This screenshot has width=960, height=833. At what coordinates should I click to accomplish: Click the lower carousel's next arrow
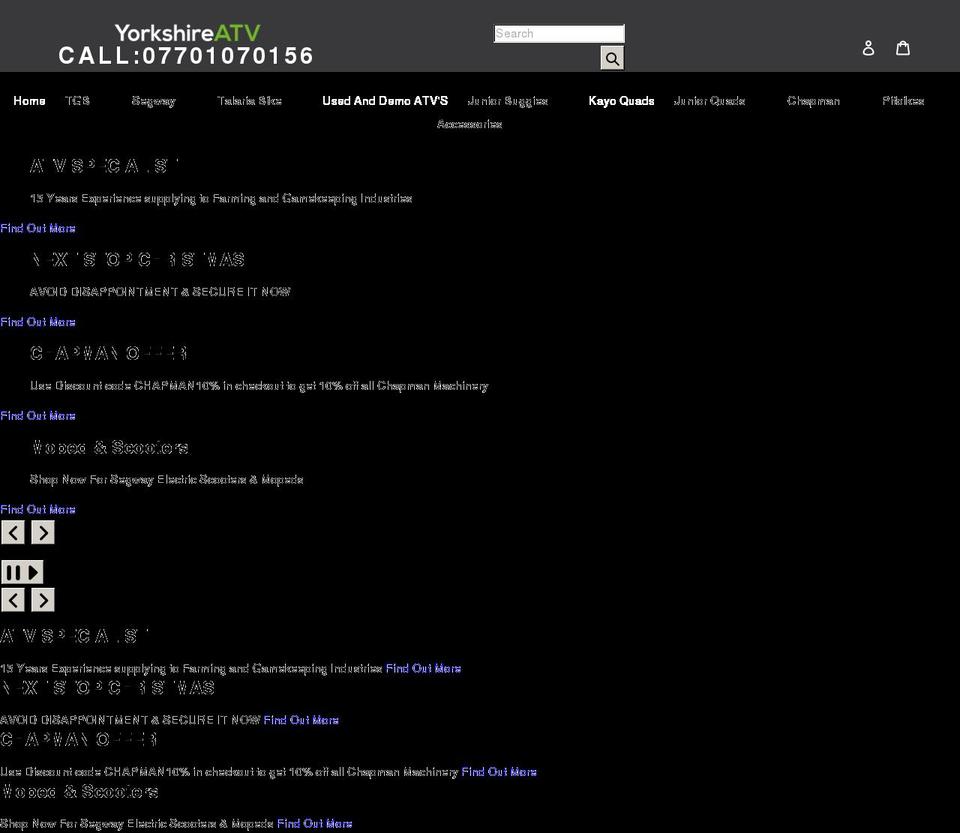(x=42, y=600)
